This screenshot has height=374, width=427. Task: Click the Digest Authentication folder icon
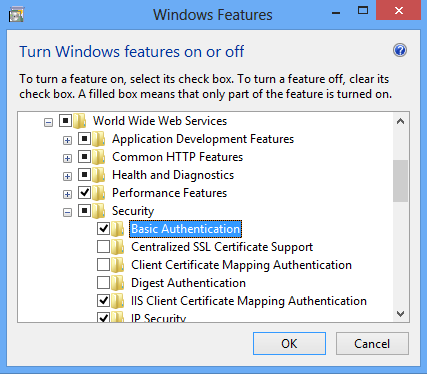click(x=118, y=283)
